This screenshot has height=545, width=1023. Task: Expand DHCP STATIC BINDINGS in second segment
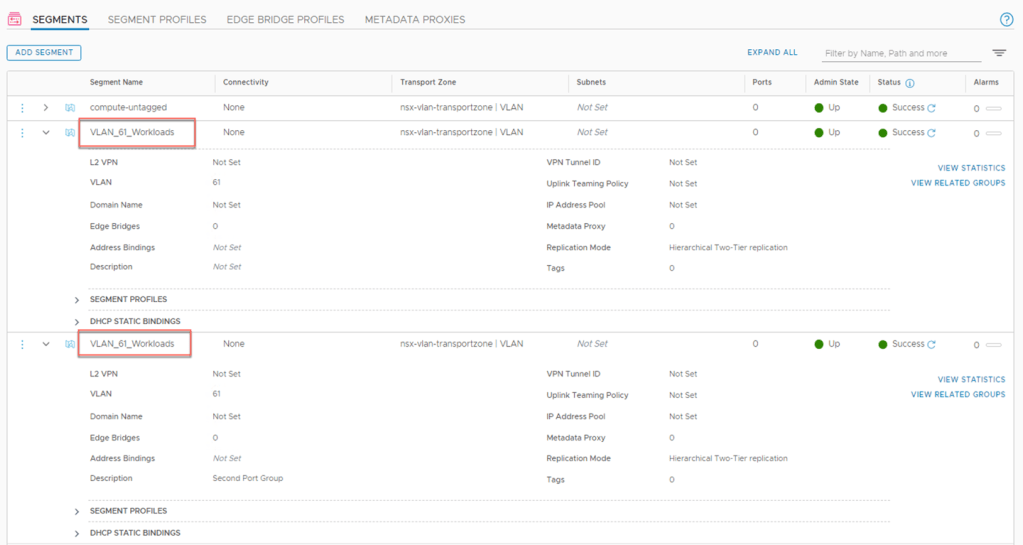tap(76, 533)
